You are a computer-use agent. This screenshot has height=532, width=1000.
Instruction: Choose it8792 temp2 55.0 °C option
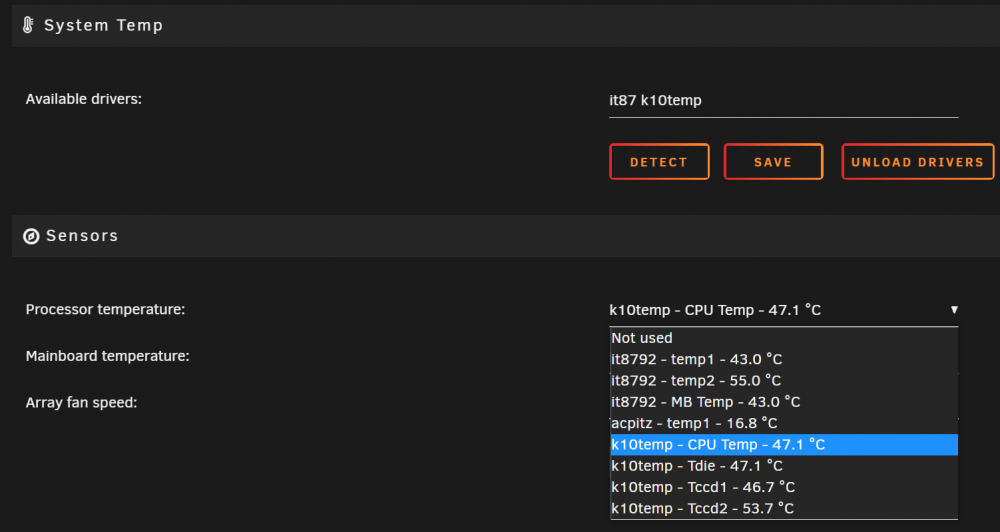tap(784, 381)
